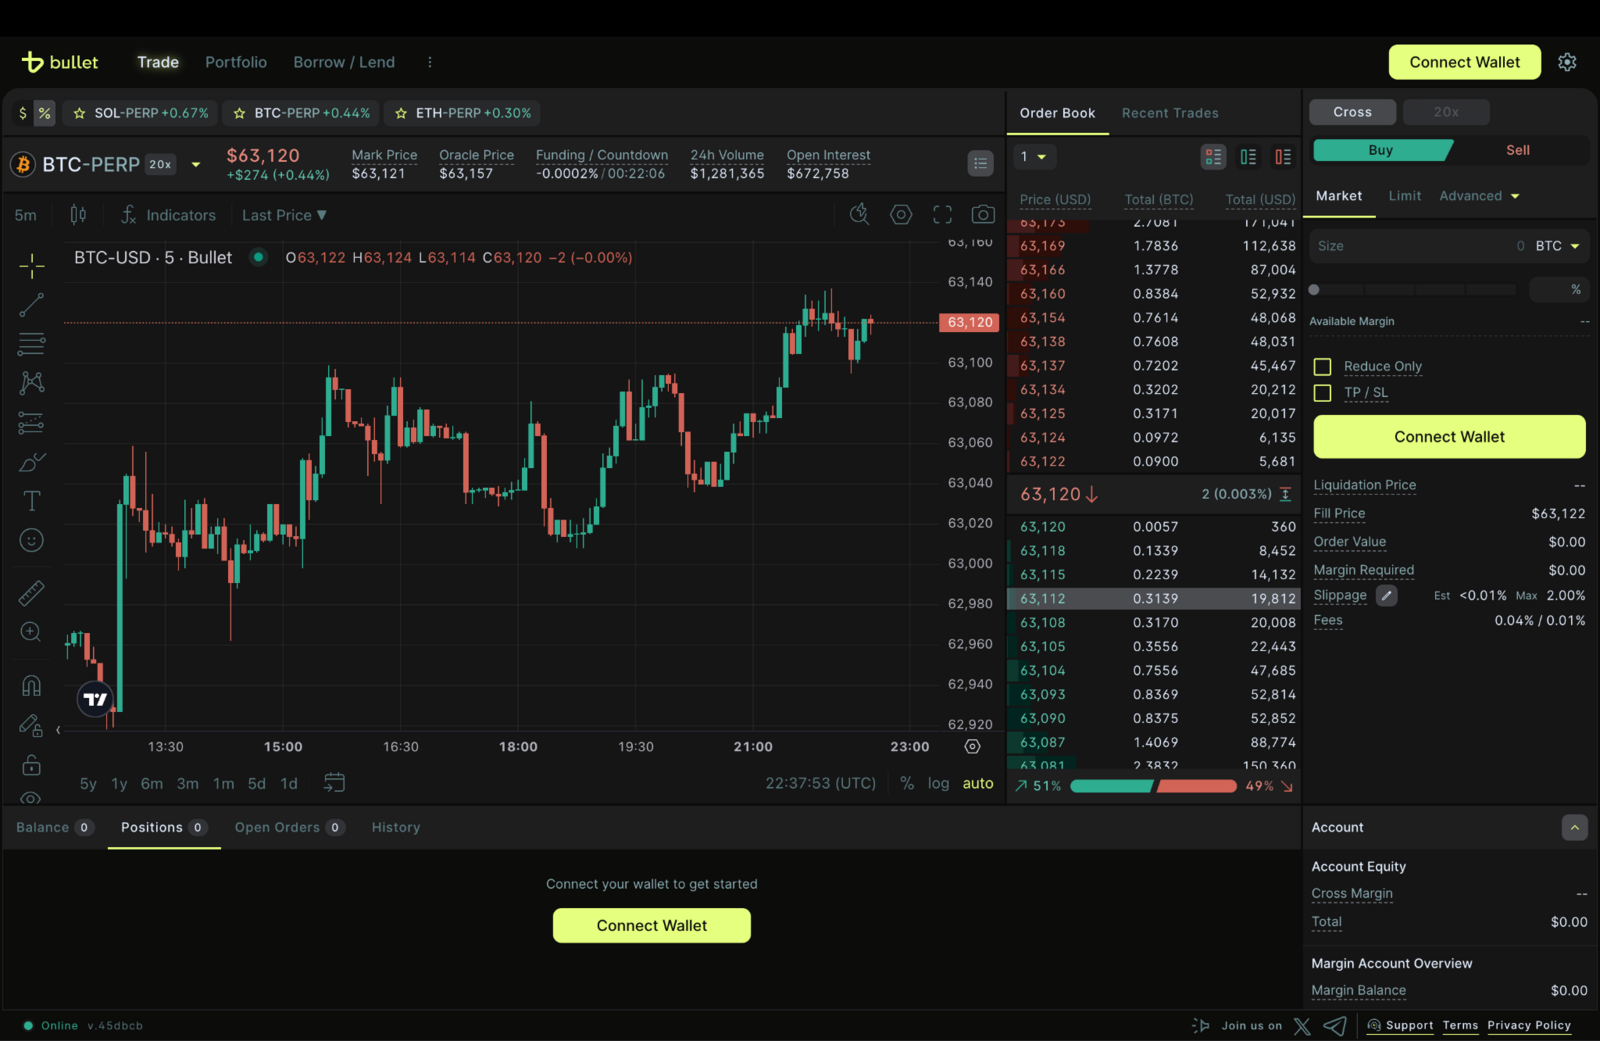The height and width of the screenshot is (1041, 1600).
Task: Go to the Portfolio page
Action: click(x=236, y=62)
